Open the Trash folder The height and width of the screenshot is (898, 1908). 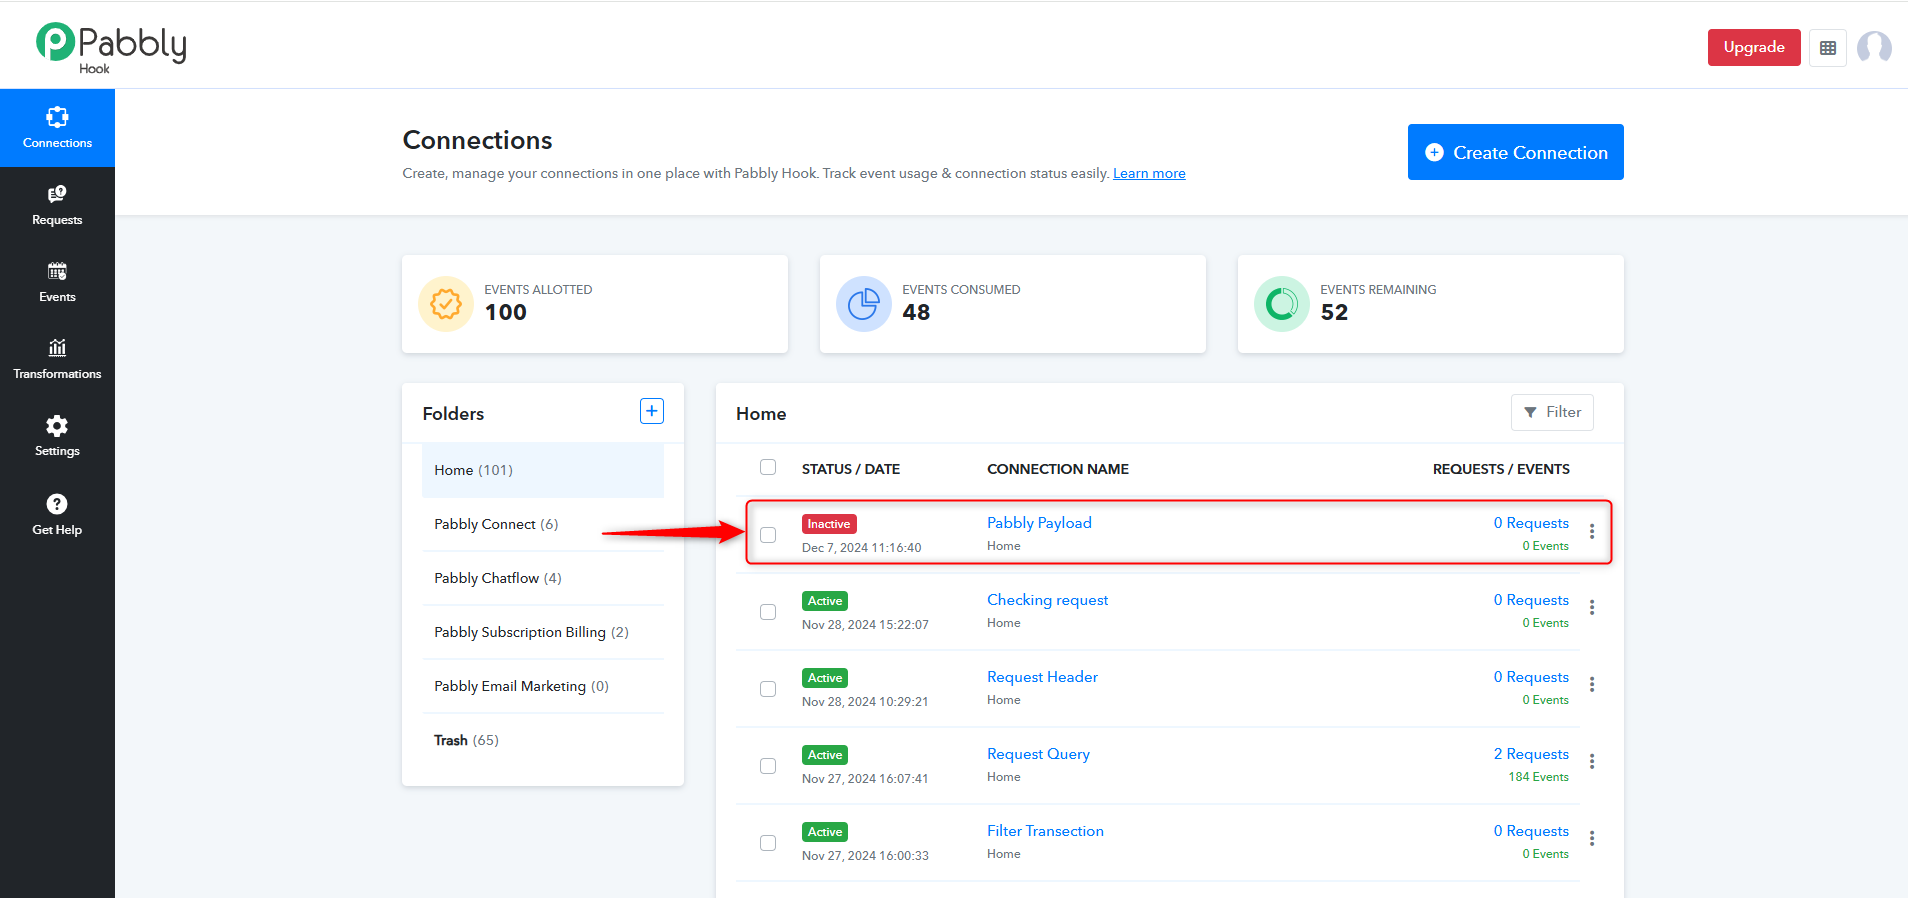click(x=543, y=740)
